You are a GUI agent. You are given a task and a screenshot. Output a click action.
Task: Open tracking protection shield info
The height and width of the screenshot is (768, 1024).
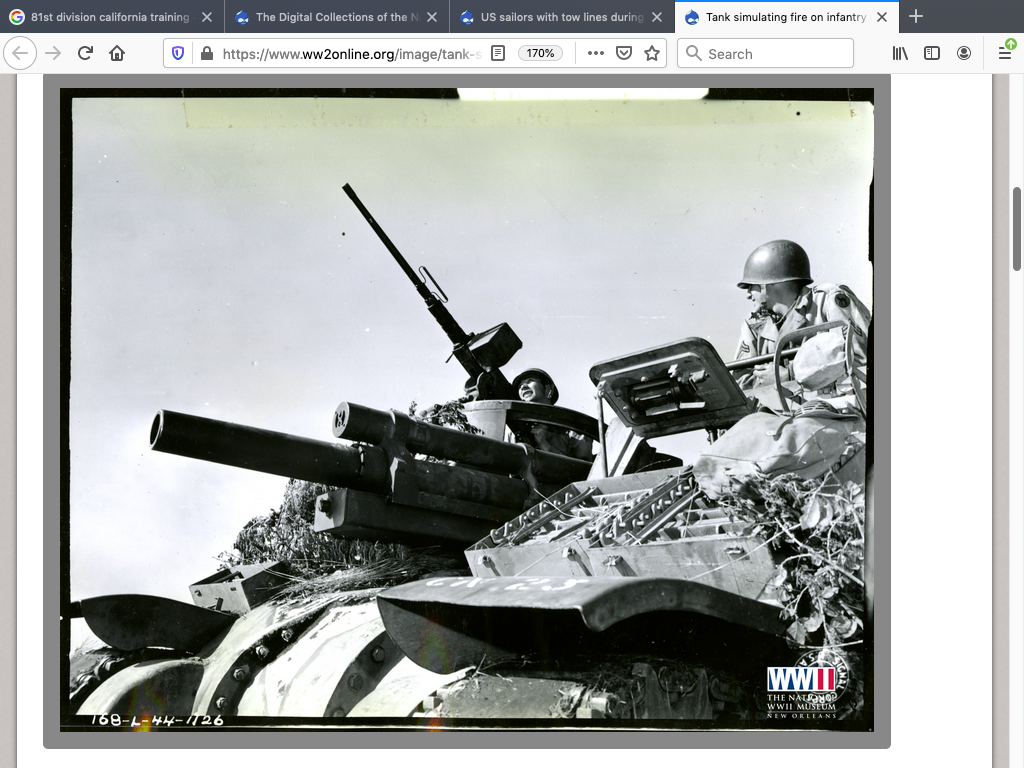point(178,53)
